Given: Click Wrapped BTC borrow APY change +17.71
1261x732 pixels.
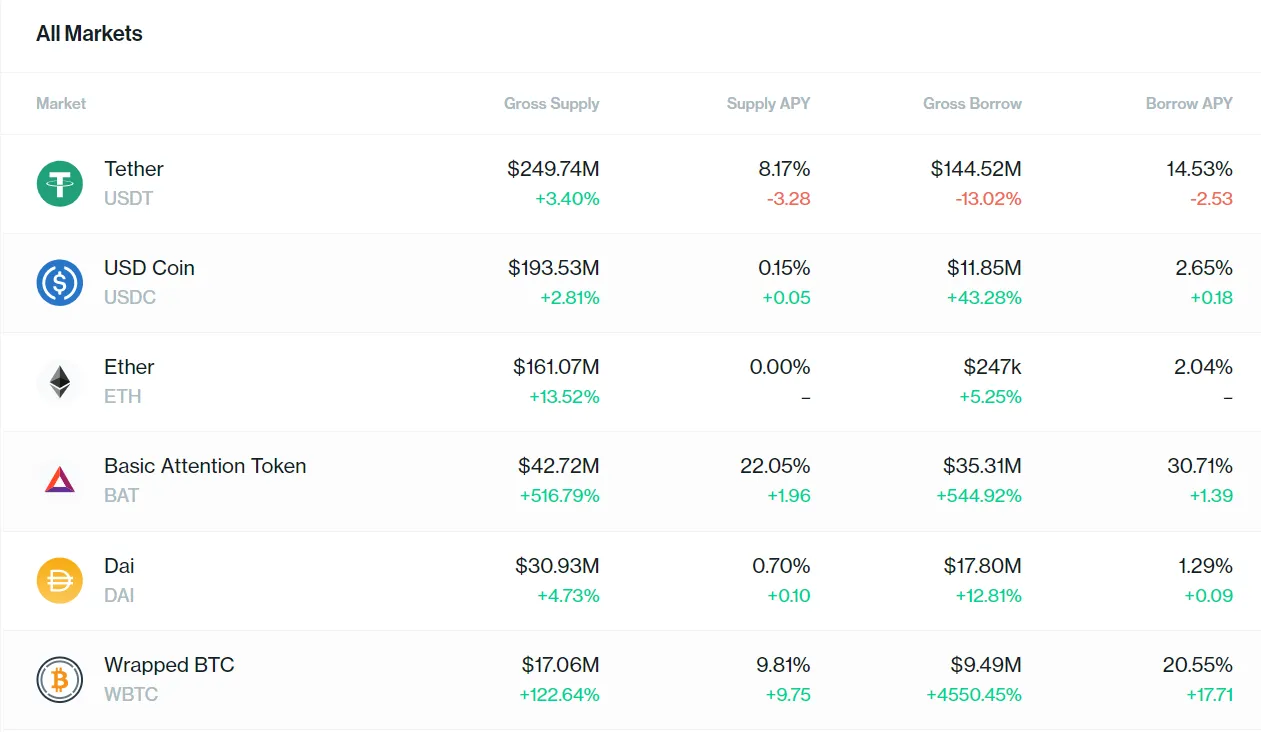Looking at the screenshot, I should (1210, 694).
